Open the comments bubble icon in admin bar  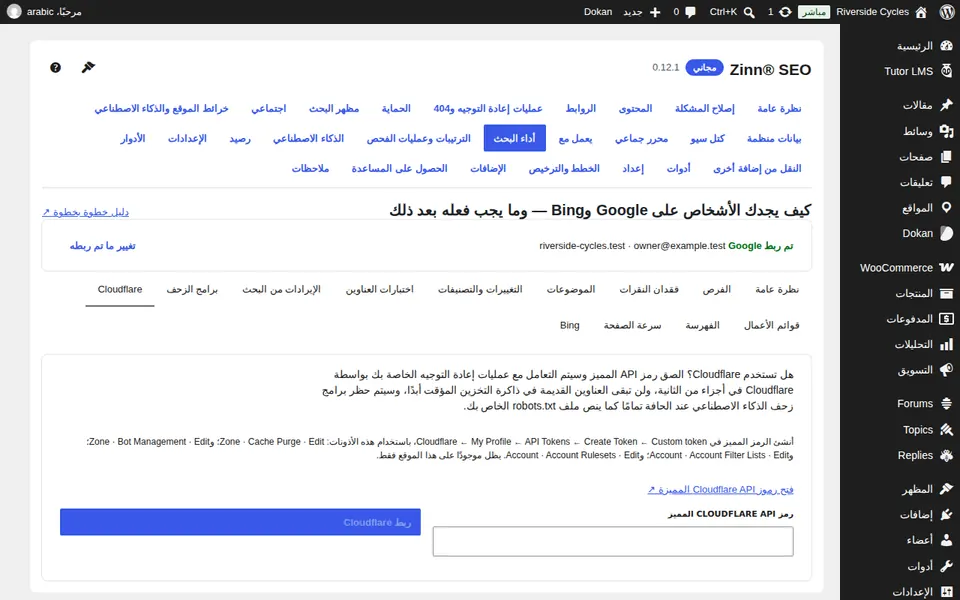(x=691, y=12)
